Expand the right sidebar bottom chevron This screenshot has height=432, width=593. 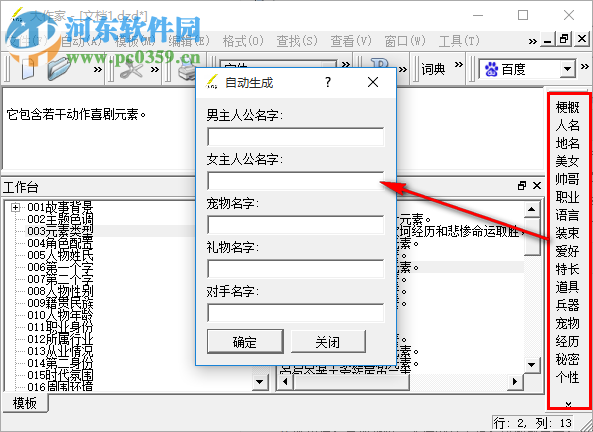pyautogui.click(x=568, y=404)
